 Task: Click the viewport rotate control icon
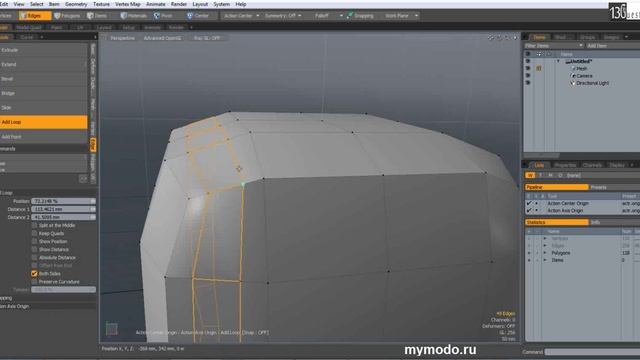click(x=499, y=38)
